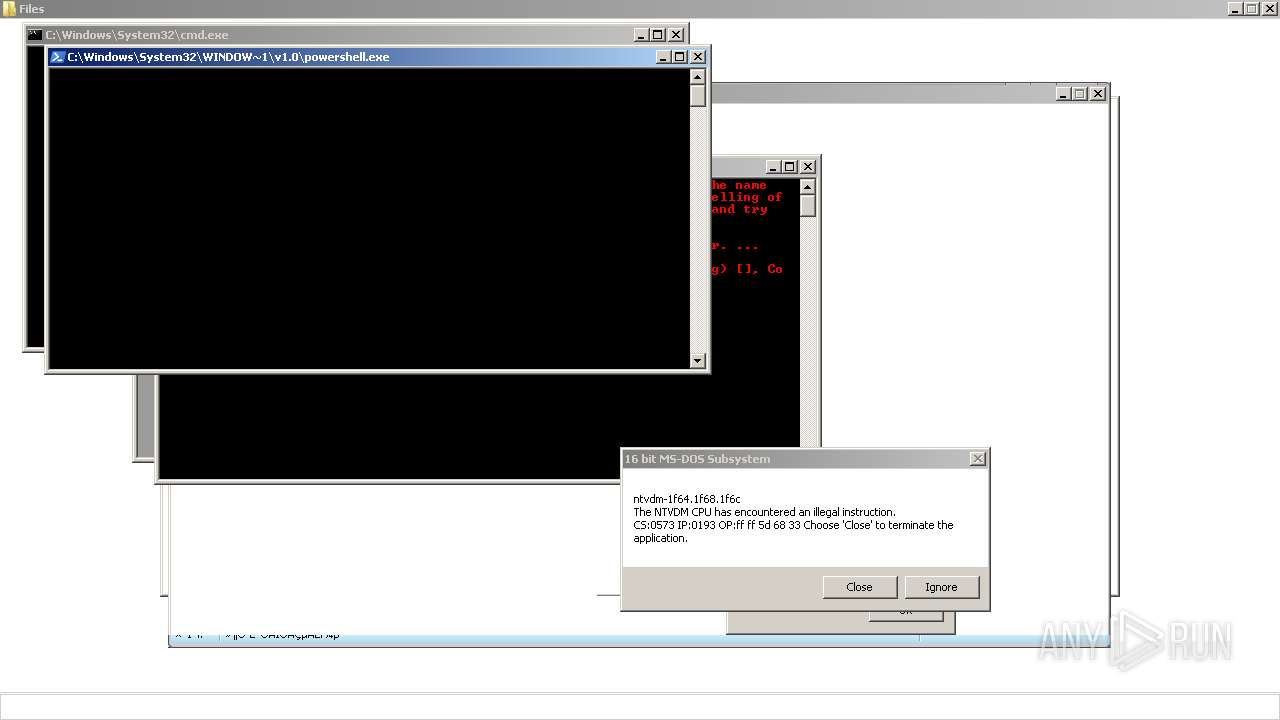Viewport: 1280px width, 720px height.
Task: Maximize the front powershell.exe window
Action: tap(680, 57)
